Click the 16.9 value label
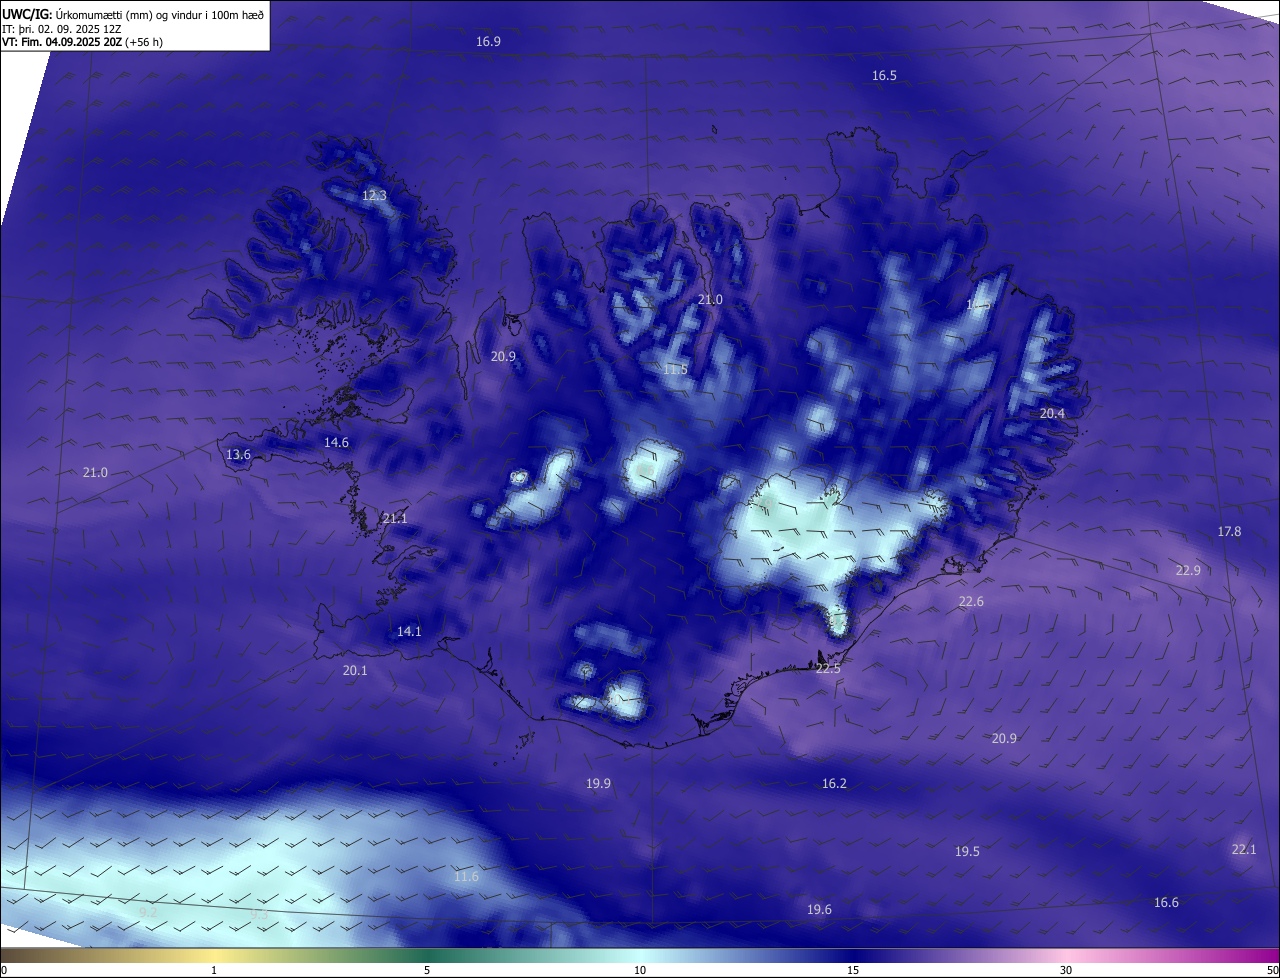Viewport: 1280px width, 978px height. click(x=488, y=42)
